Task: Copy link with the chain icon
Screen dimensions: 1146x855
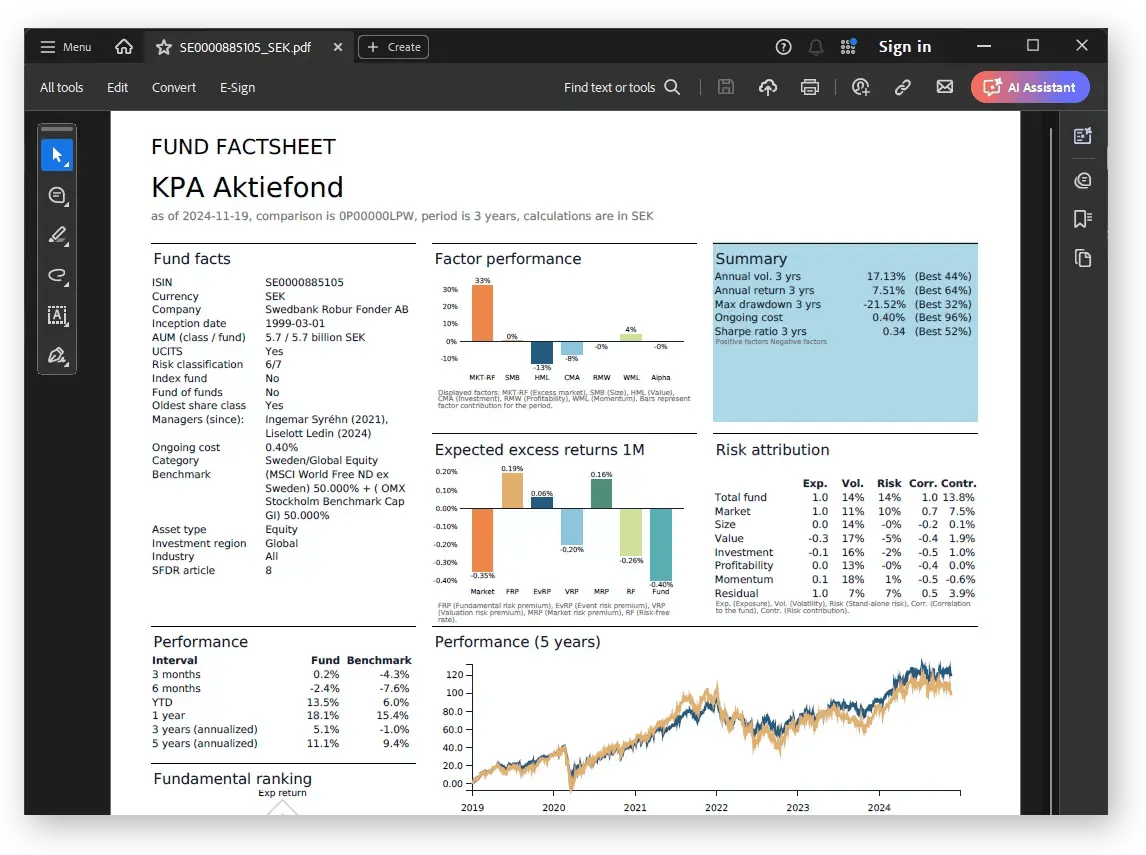Action: pyautogui.click(x=903, y=87)
